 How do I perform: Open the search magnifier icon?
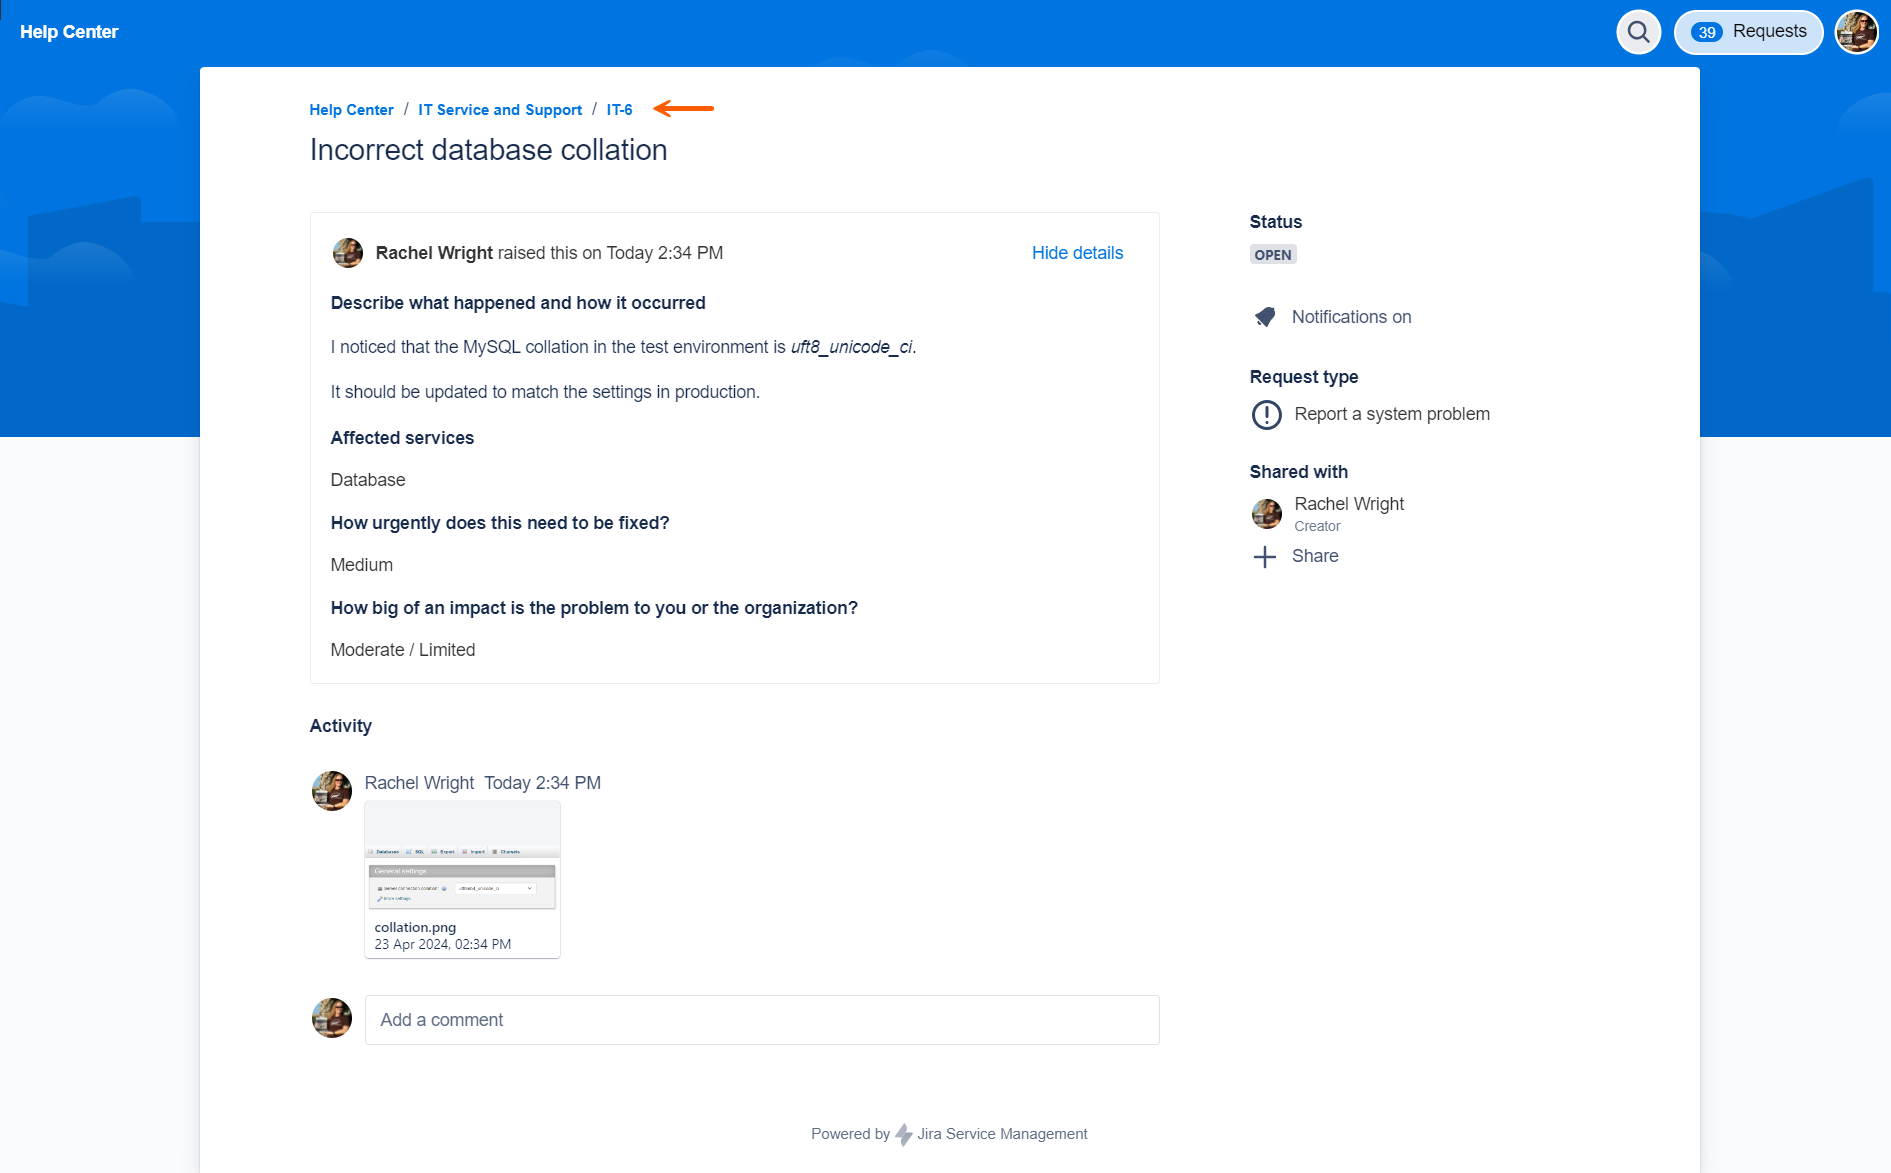1638,32
